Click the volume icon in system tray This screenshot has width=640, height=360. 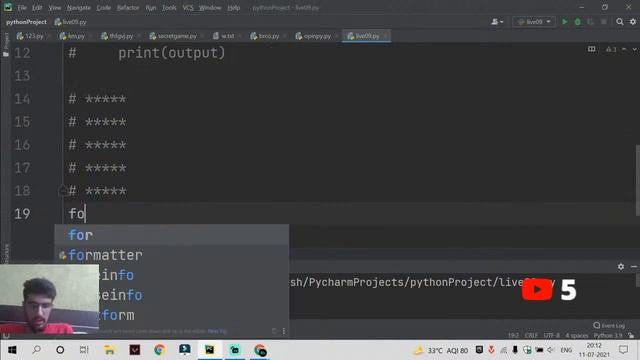click(x=551, y=350)
